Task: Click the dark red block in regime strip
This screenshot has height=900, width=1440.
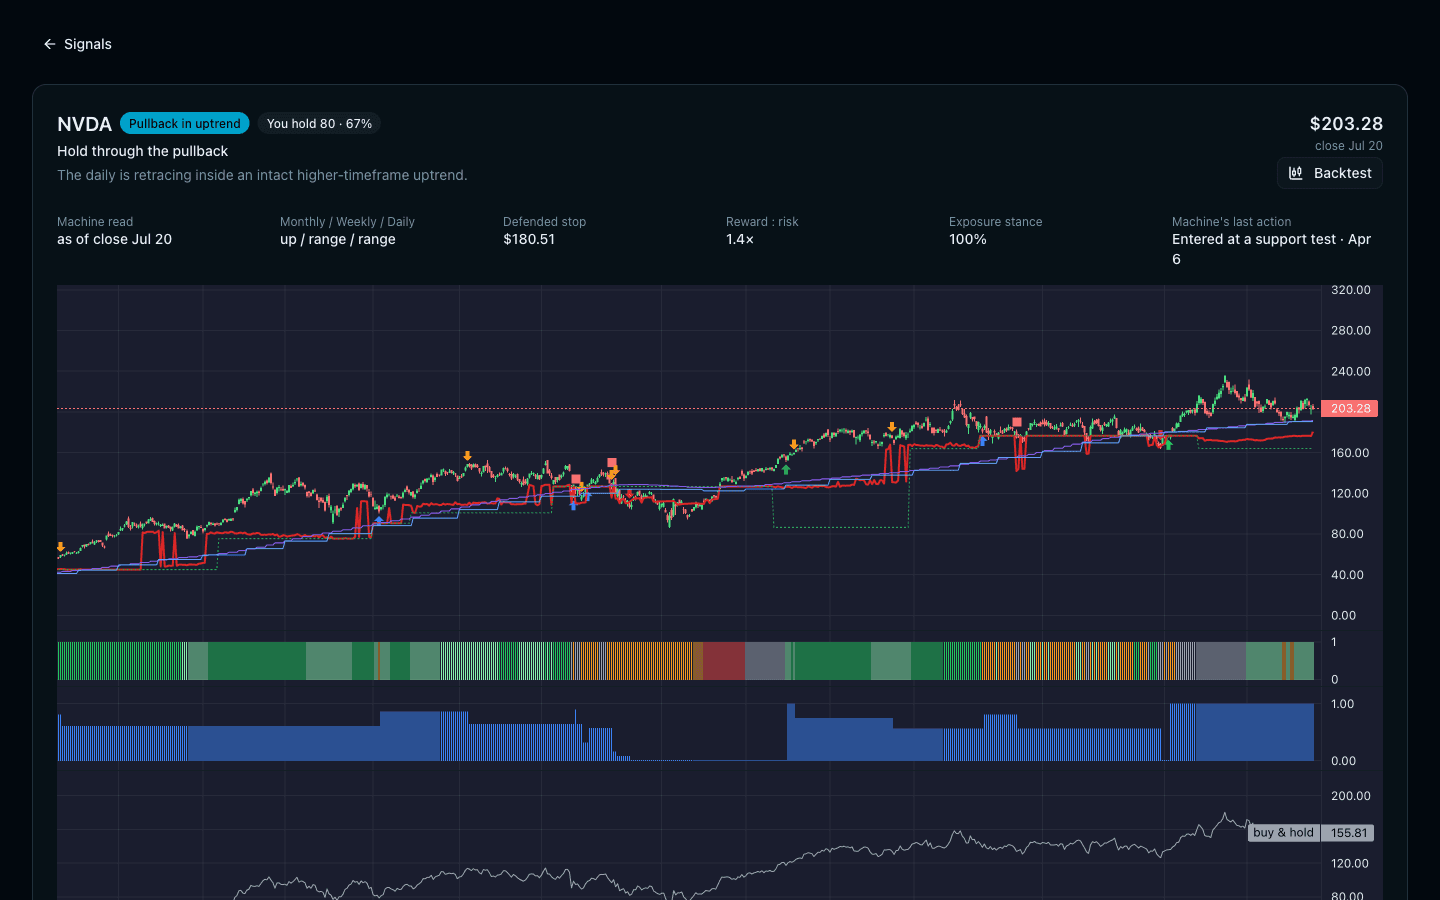Action: (724, 661)
